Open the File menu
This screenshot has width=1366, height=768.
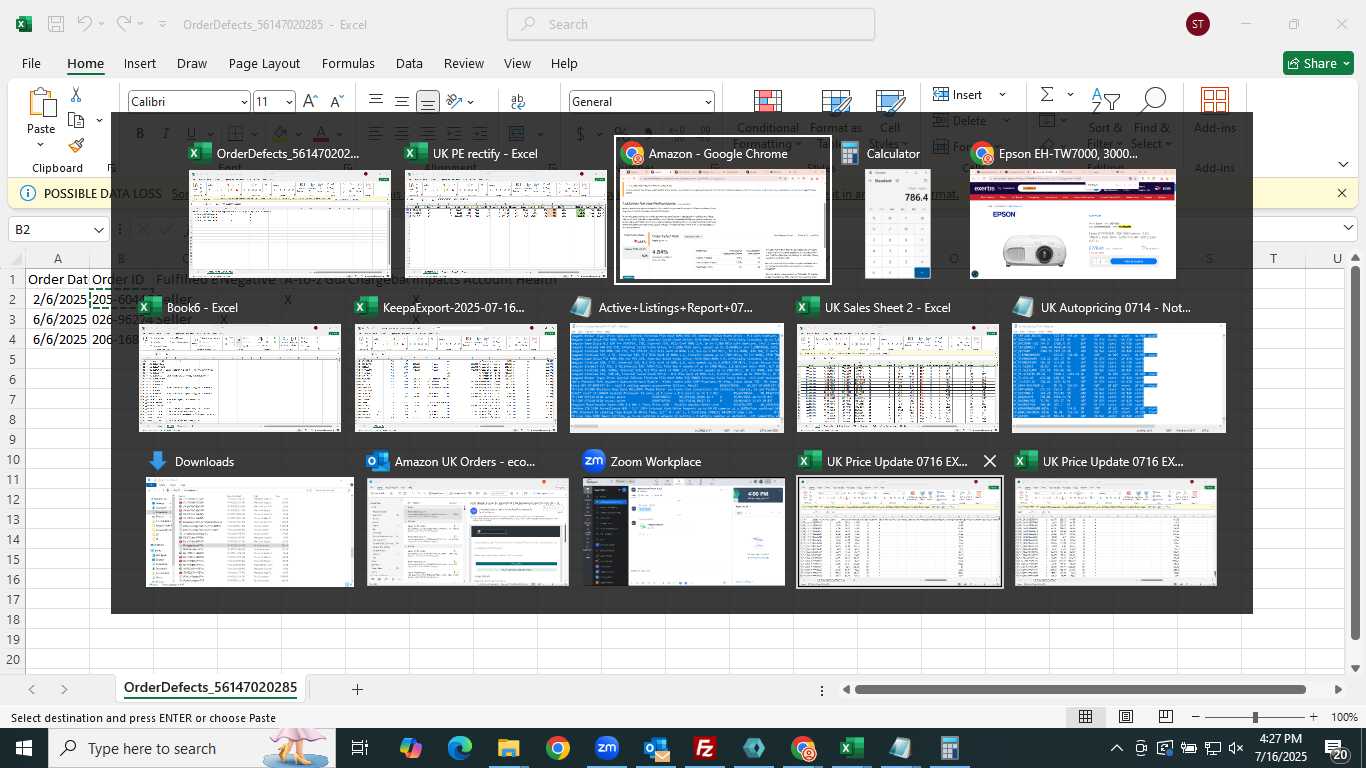[31, 63]
